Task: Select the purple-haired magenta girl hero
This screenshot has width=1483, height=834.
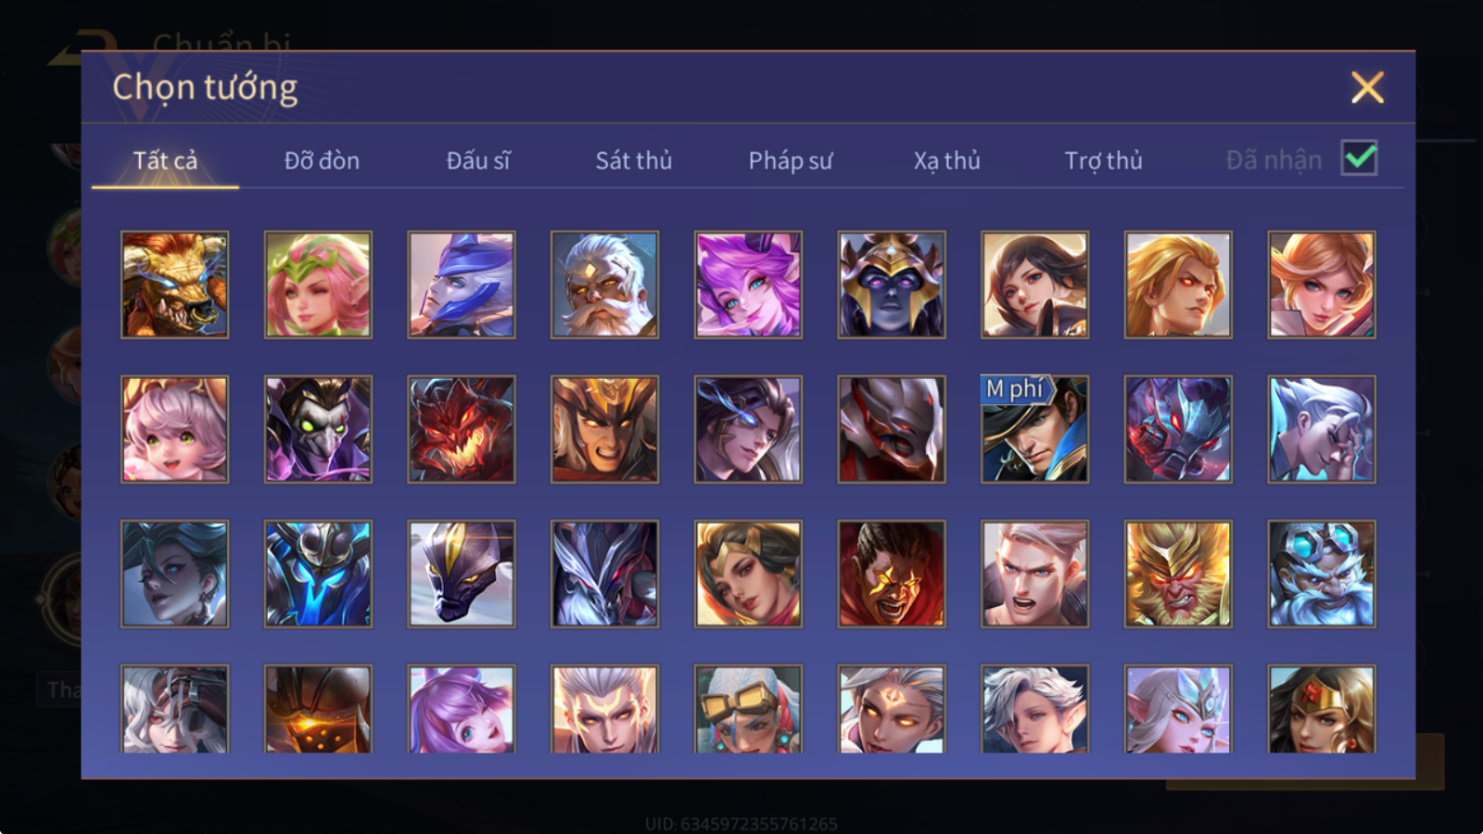Action: (x=748, y=285)
